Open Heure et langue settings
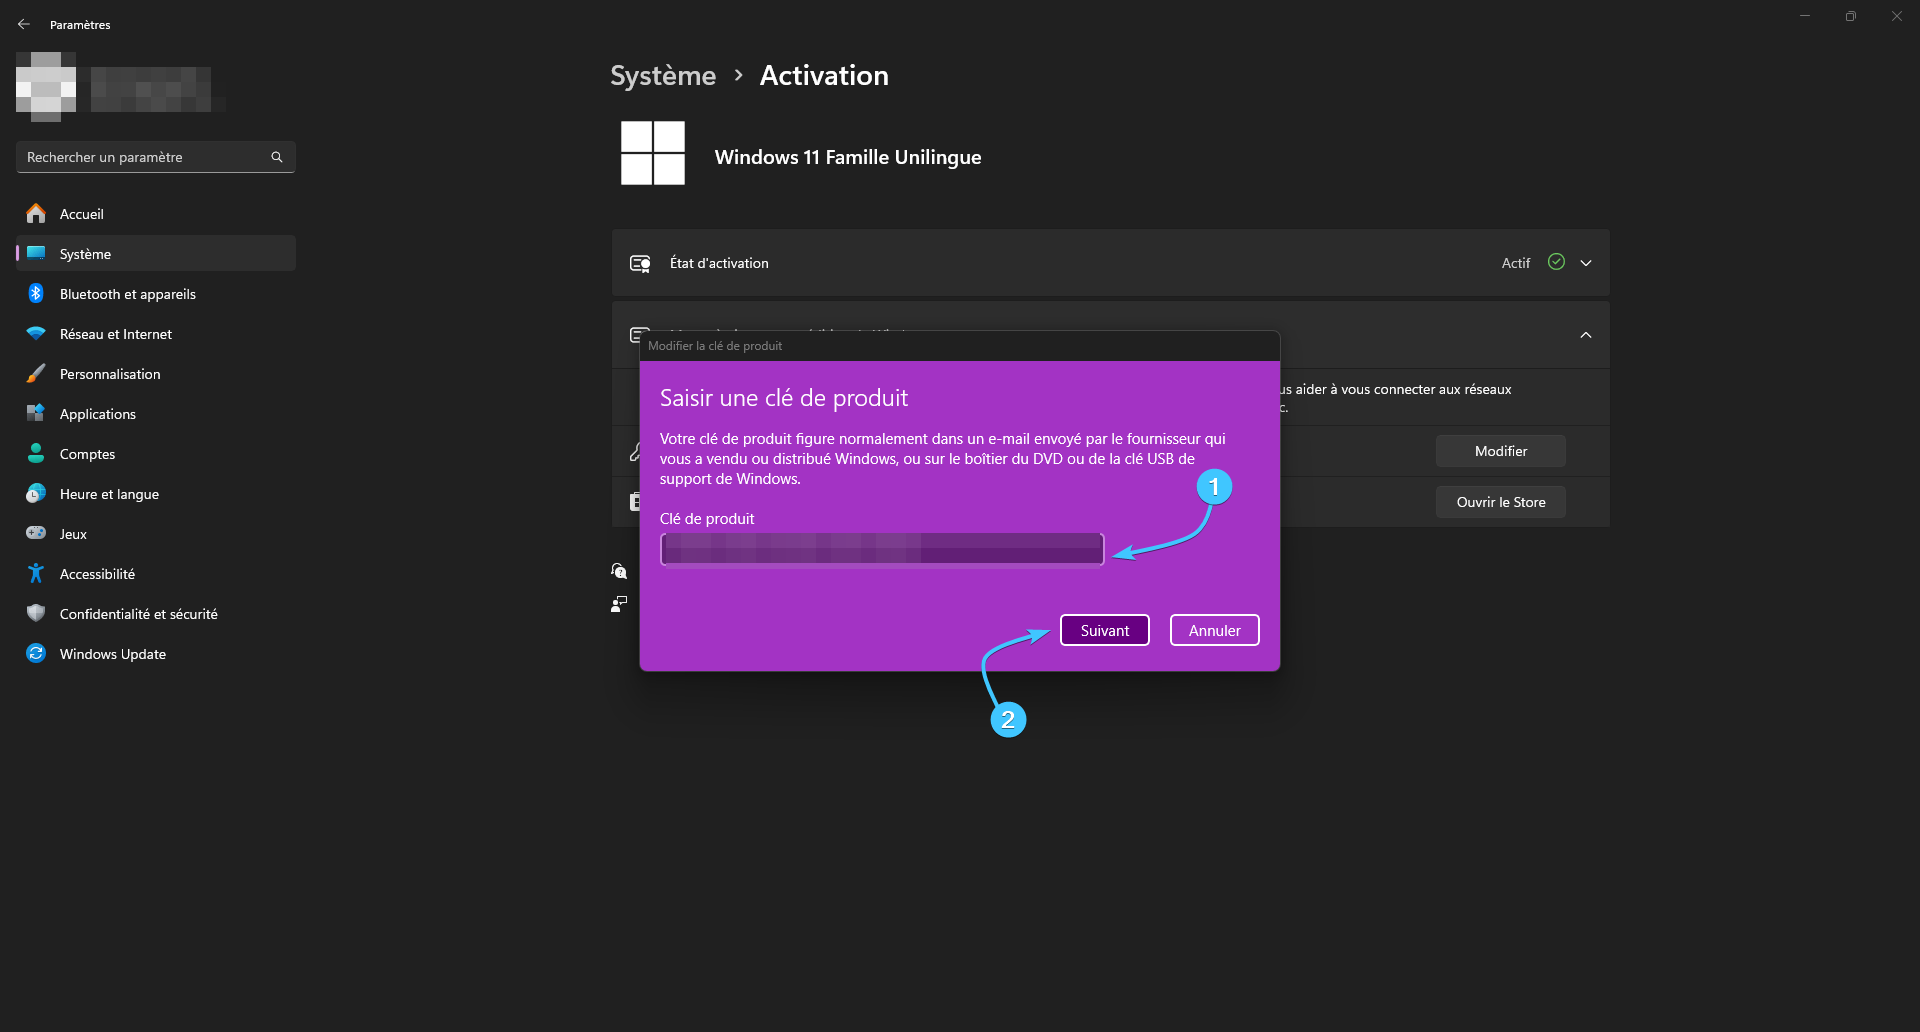This screenshot has width=1920, height=1032. click(156, 494)
